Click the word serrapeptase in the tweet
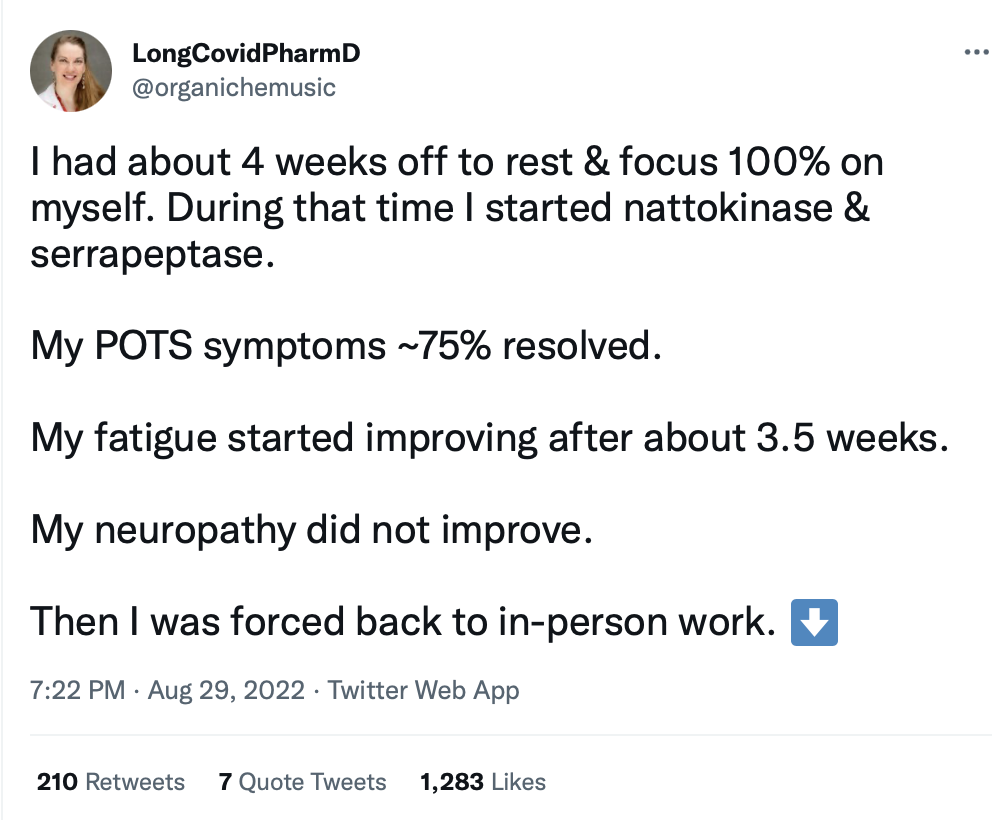The height and width of the screenshot is (820, 1008). click(150, 254)
